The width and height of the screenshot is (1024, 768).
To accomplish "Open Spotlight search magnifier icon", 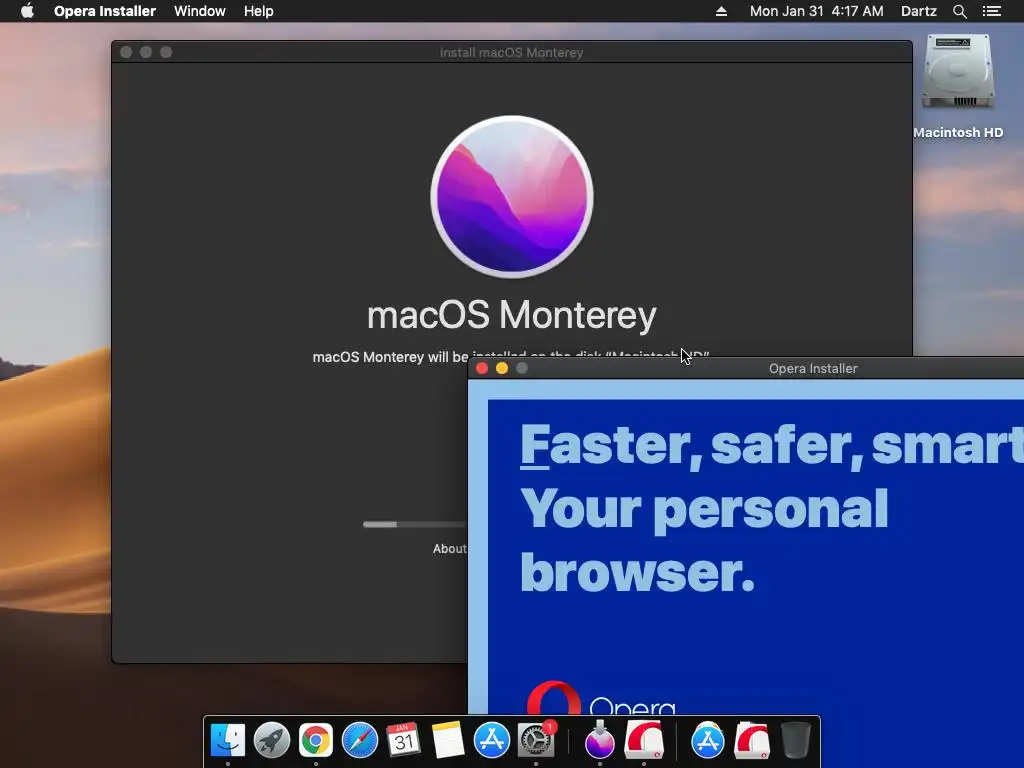I will 959,11.
